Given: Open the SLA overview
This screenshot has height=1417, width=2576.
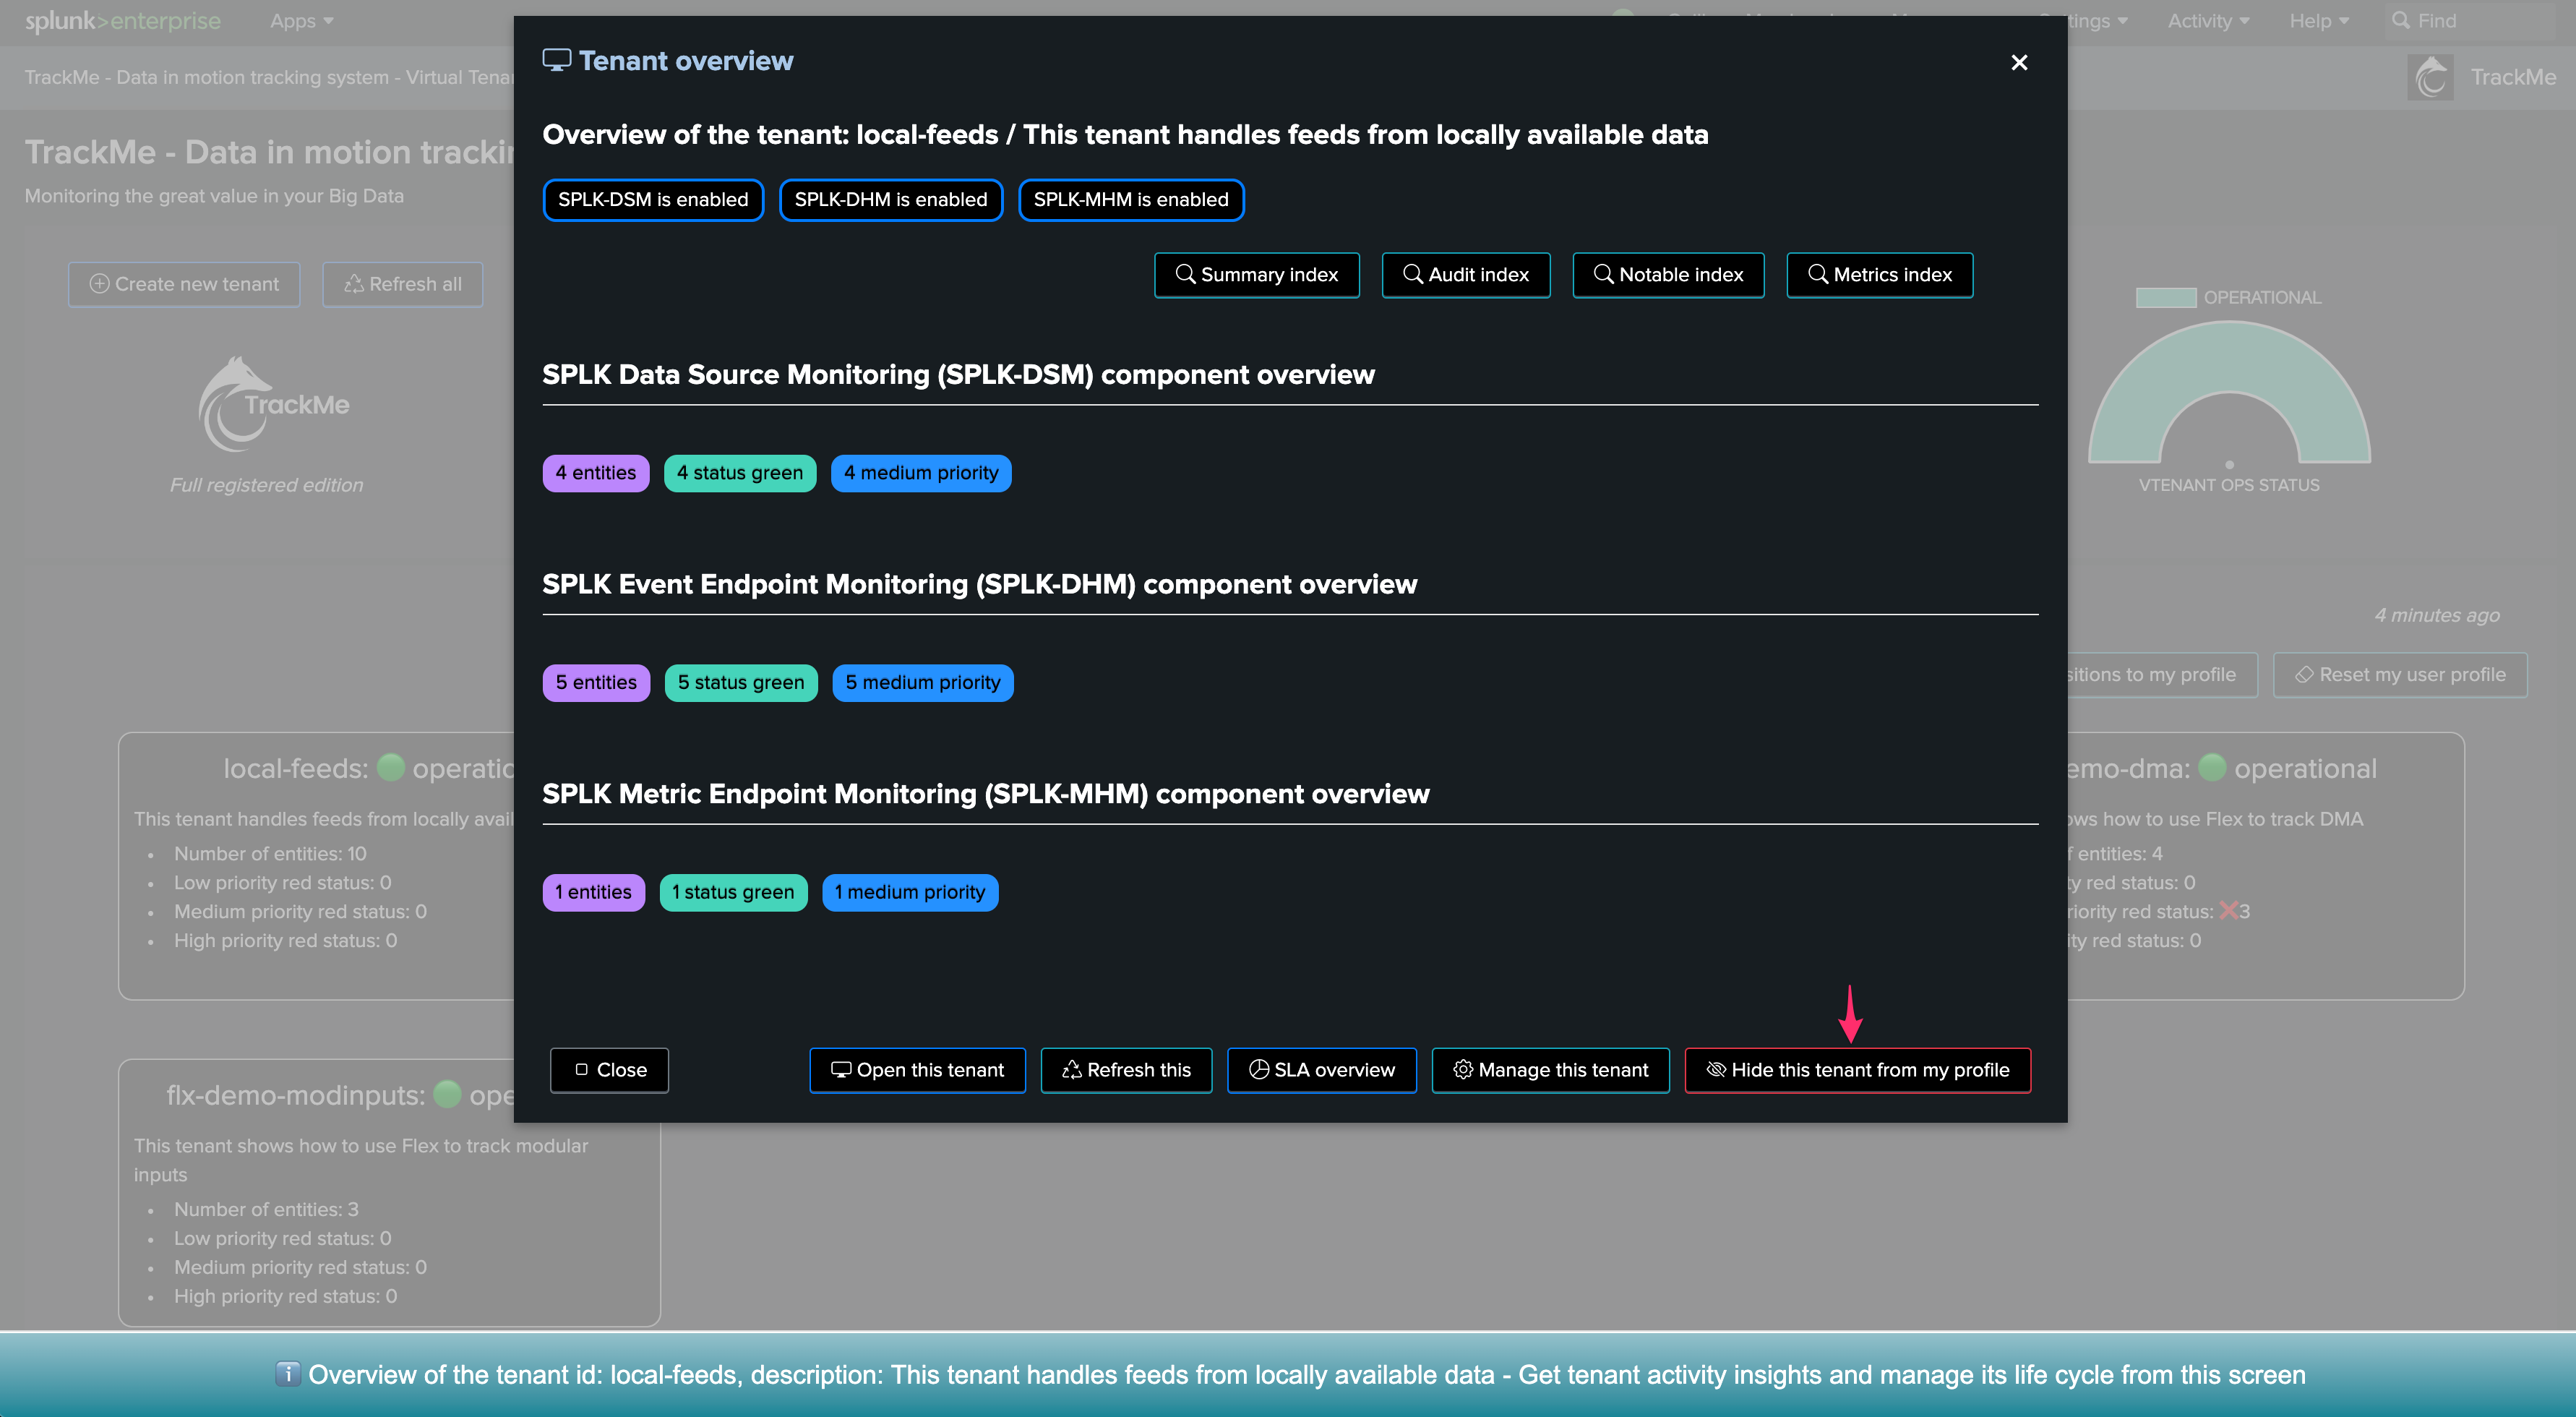Looking at the screenshot, I should [x=1322, y=1070].
